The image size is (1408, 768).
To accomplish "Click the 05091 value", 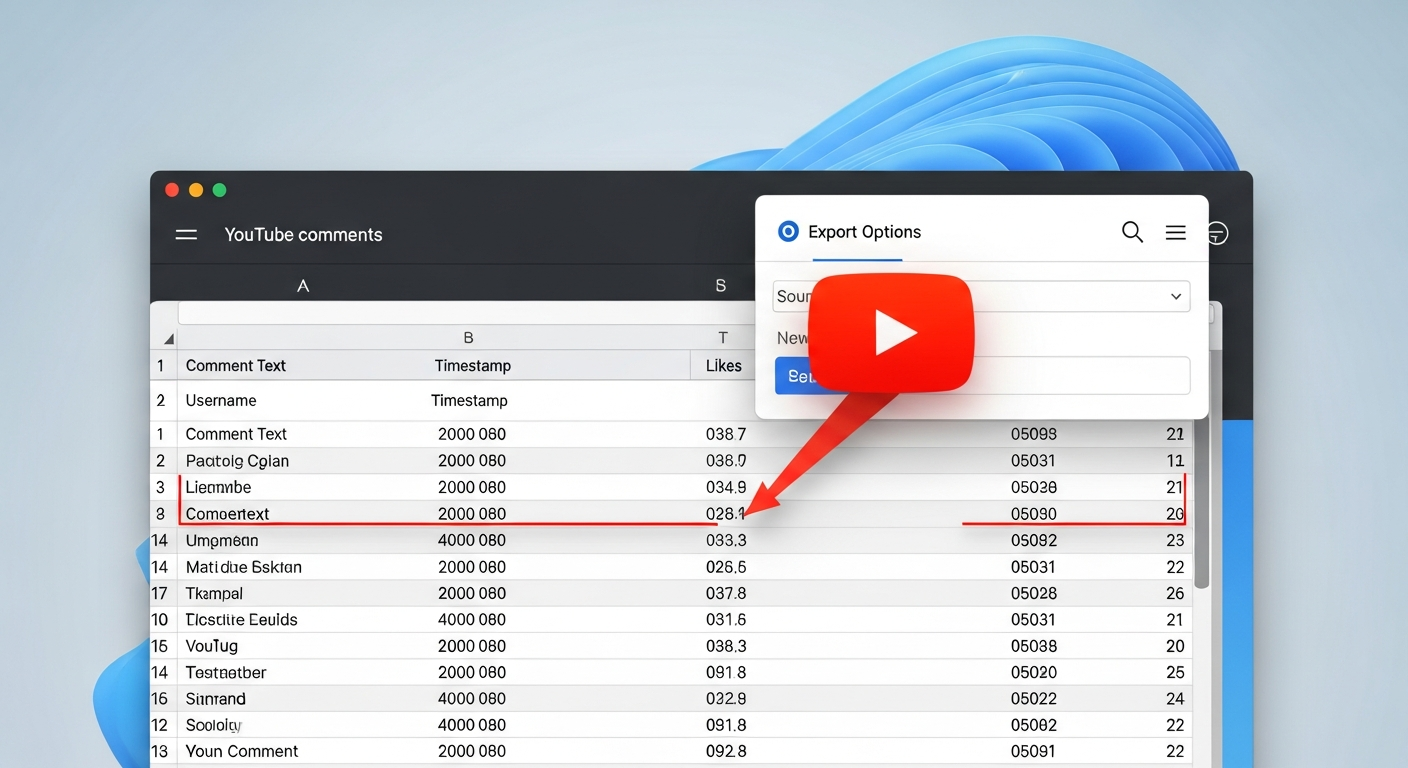I will 1034,752.
